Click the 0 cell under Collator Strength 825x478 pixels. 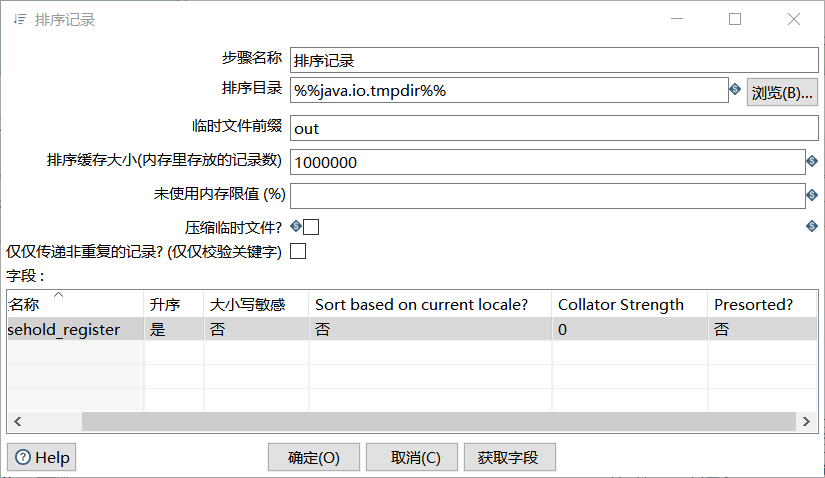[x=630, y=329]
